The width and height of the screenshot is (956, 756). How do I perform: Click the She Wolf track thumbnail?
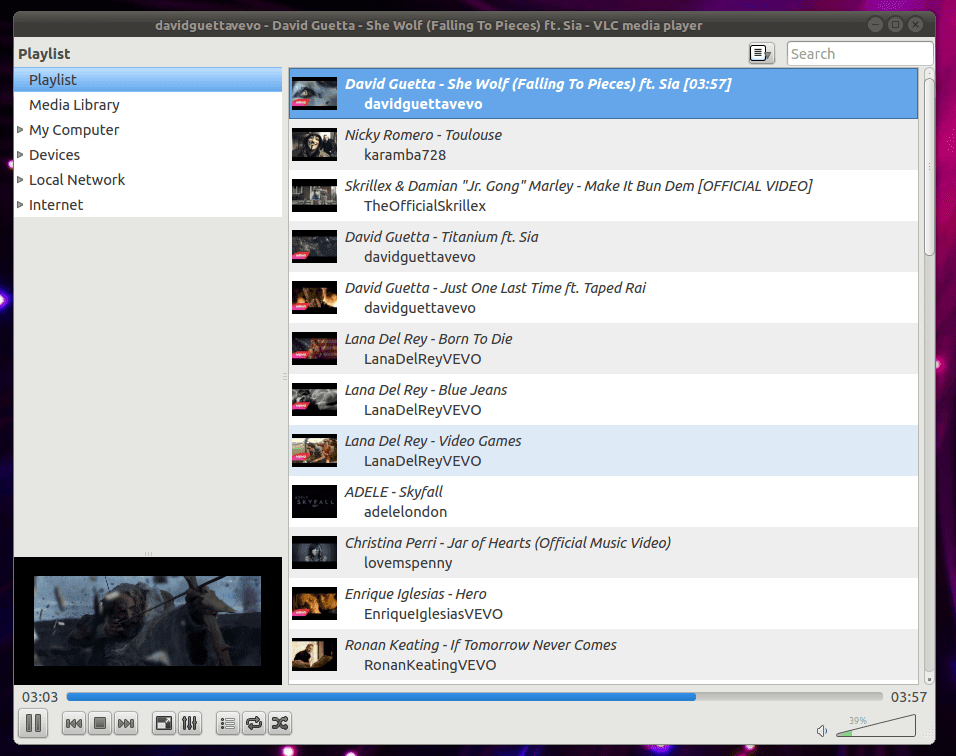[x=315, y=93]
